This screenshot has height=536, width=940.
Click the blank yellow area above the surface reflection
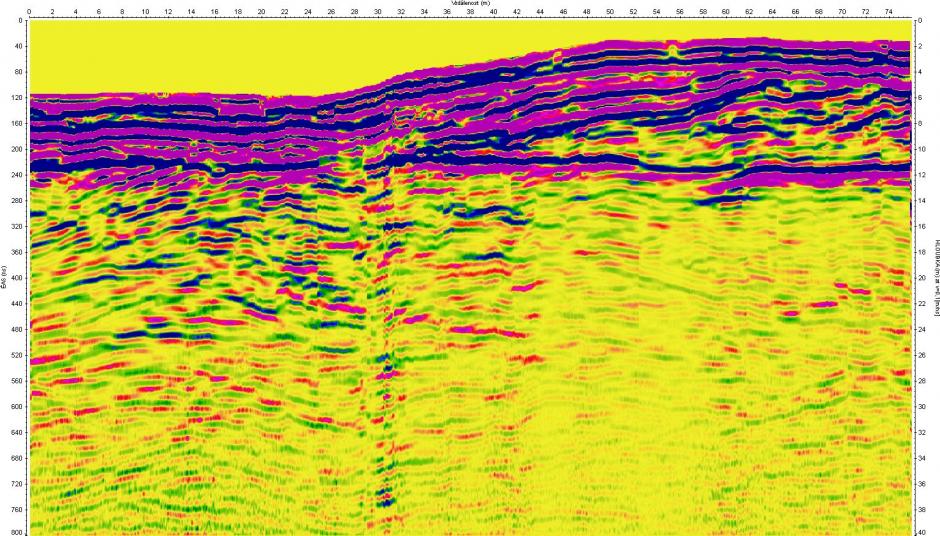[200, 55]
